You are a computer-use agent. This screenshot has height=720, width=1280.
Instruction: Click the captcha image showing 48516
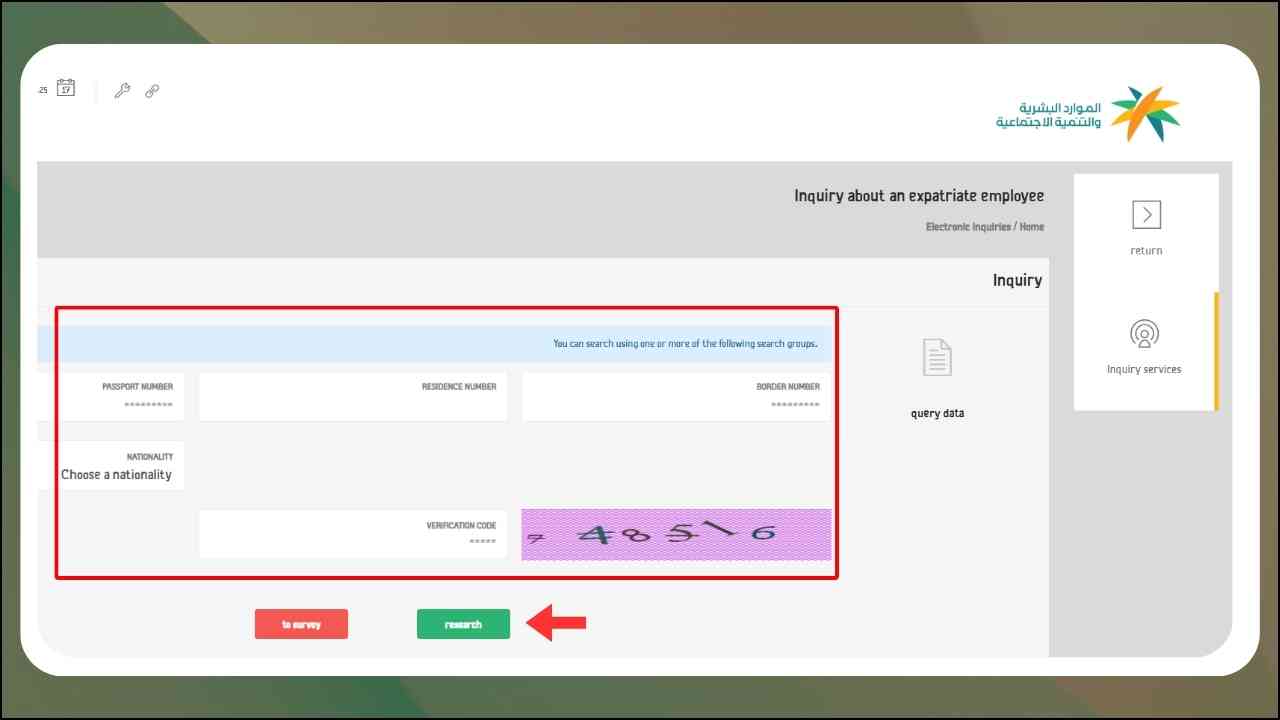click(676, 534)
